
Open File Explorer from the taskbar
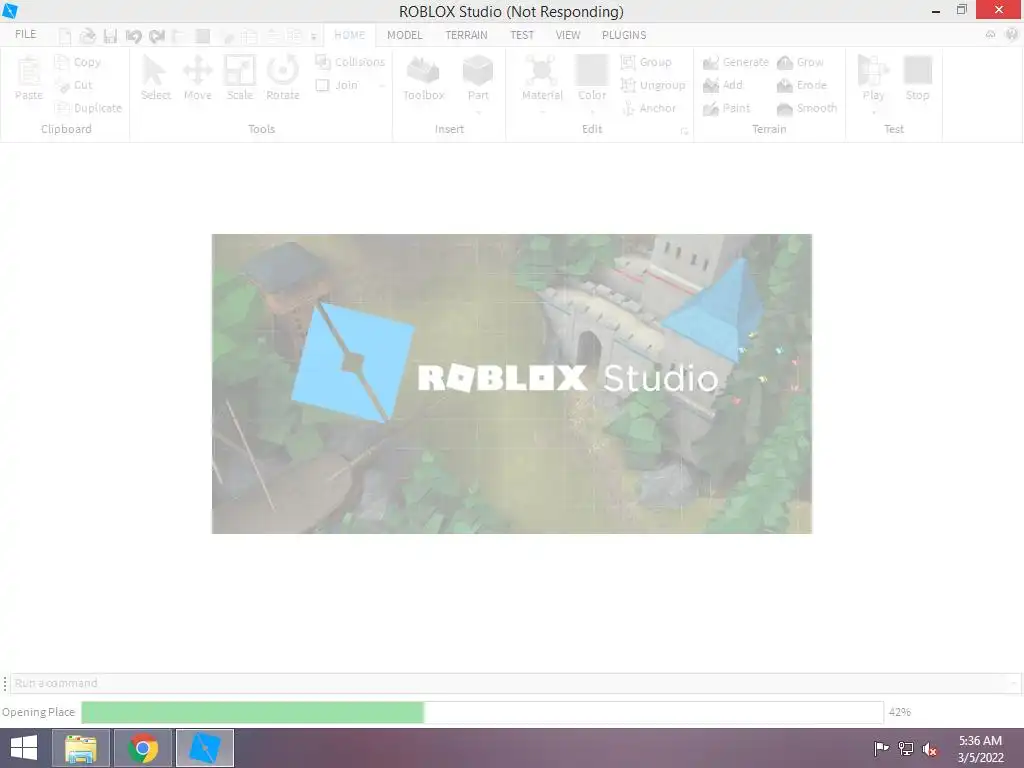80,748
